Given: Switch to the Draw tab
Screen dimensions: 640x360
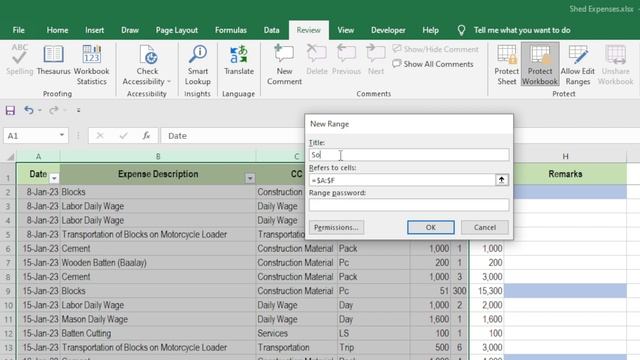Looking at the screenshot, I should (x=130, y=30).
